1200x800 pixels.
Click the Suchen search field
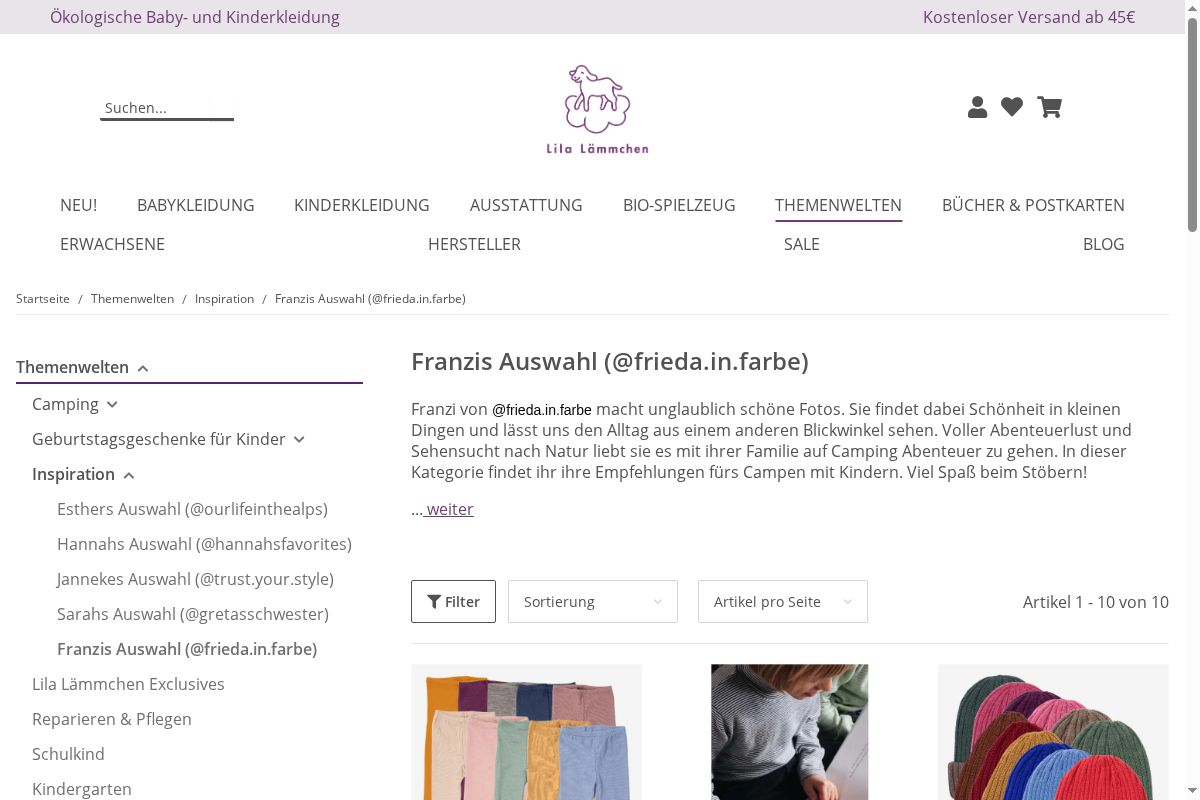coord(167,108)
